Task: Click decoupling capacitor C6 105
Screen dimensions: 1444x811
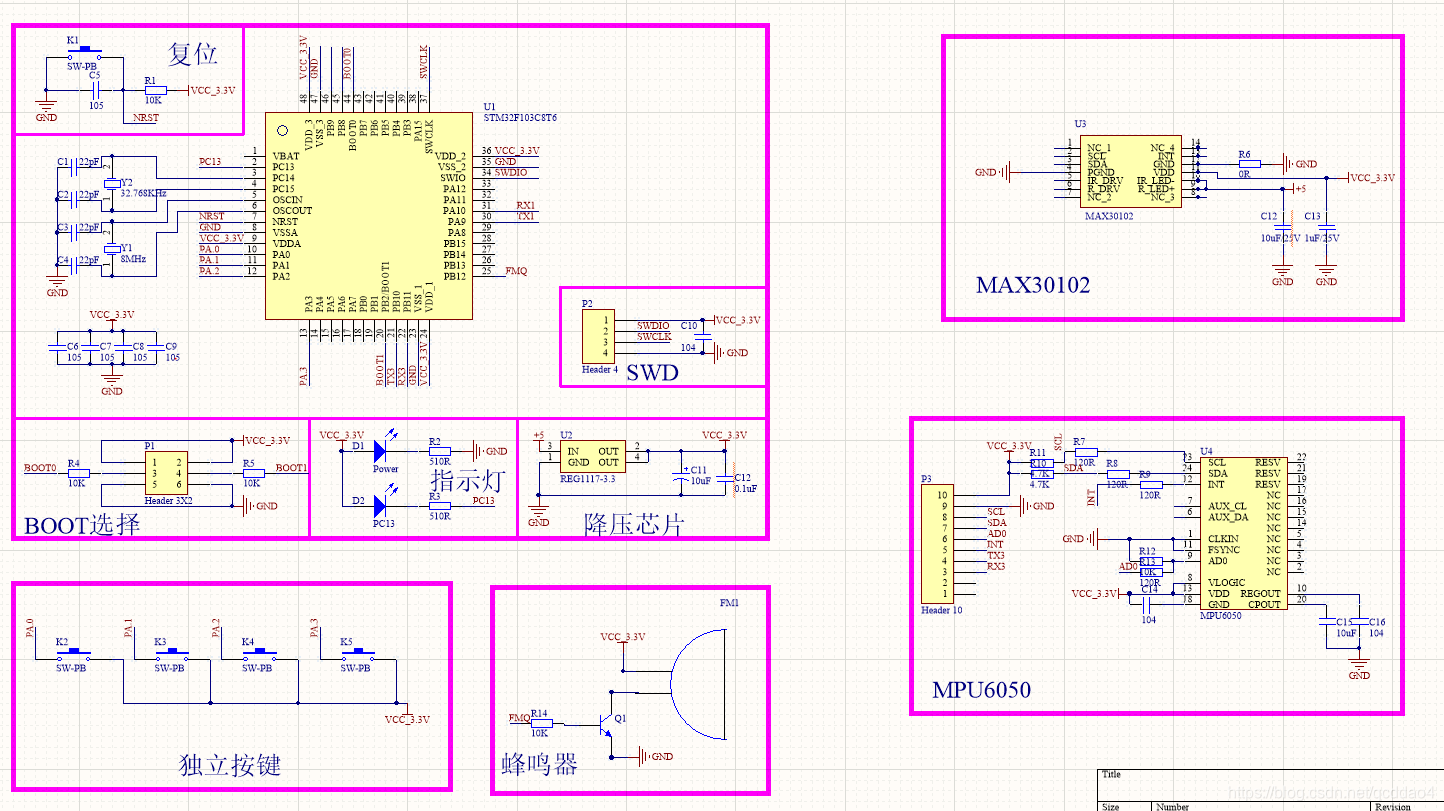Action: click(57, 347)
